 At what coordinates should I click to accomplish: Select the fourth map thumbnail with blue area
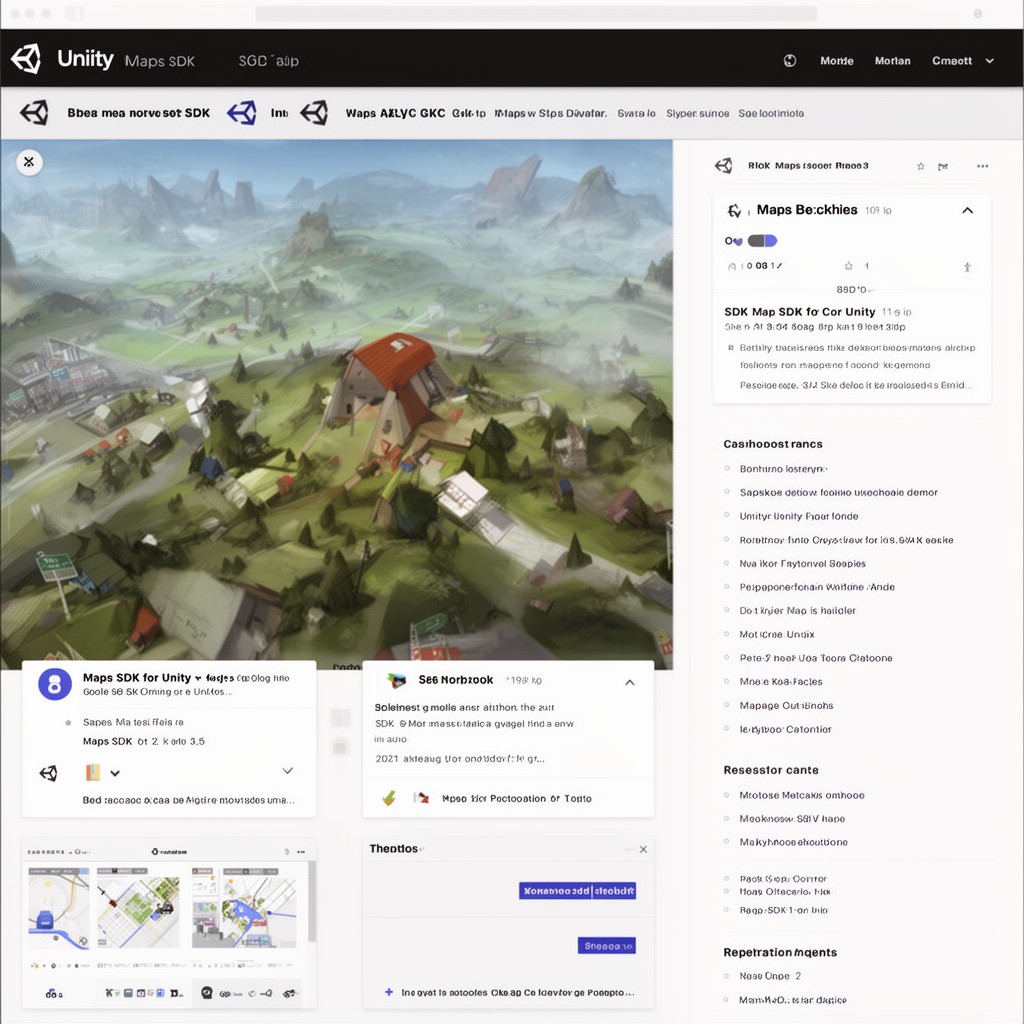pyautogui.click(x=259, y=908)
